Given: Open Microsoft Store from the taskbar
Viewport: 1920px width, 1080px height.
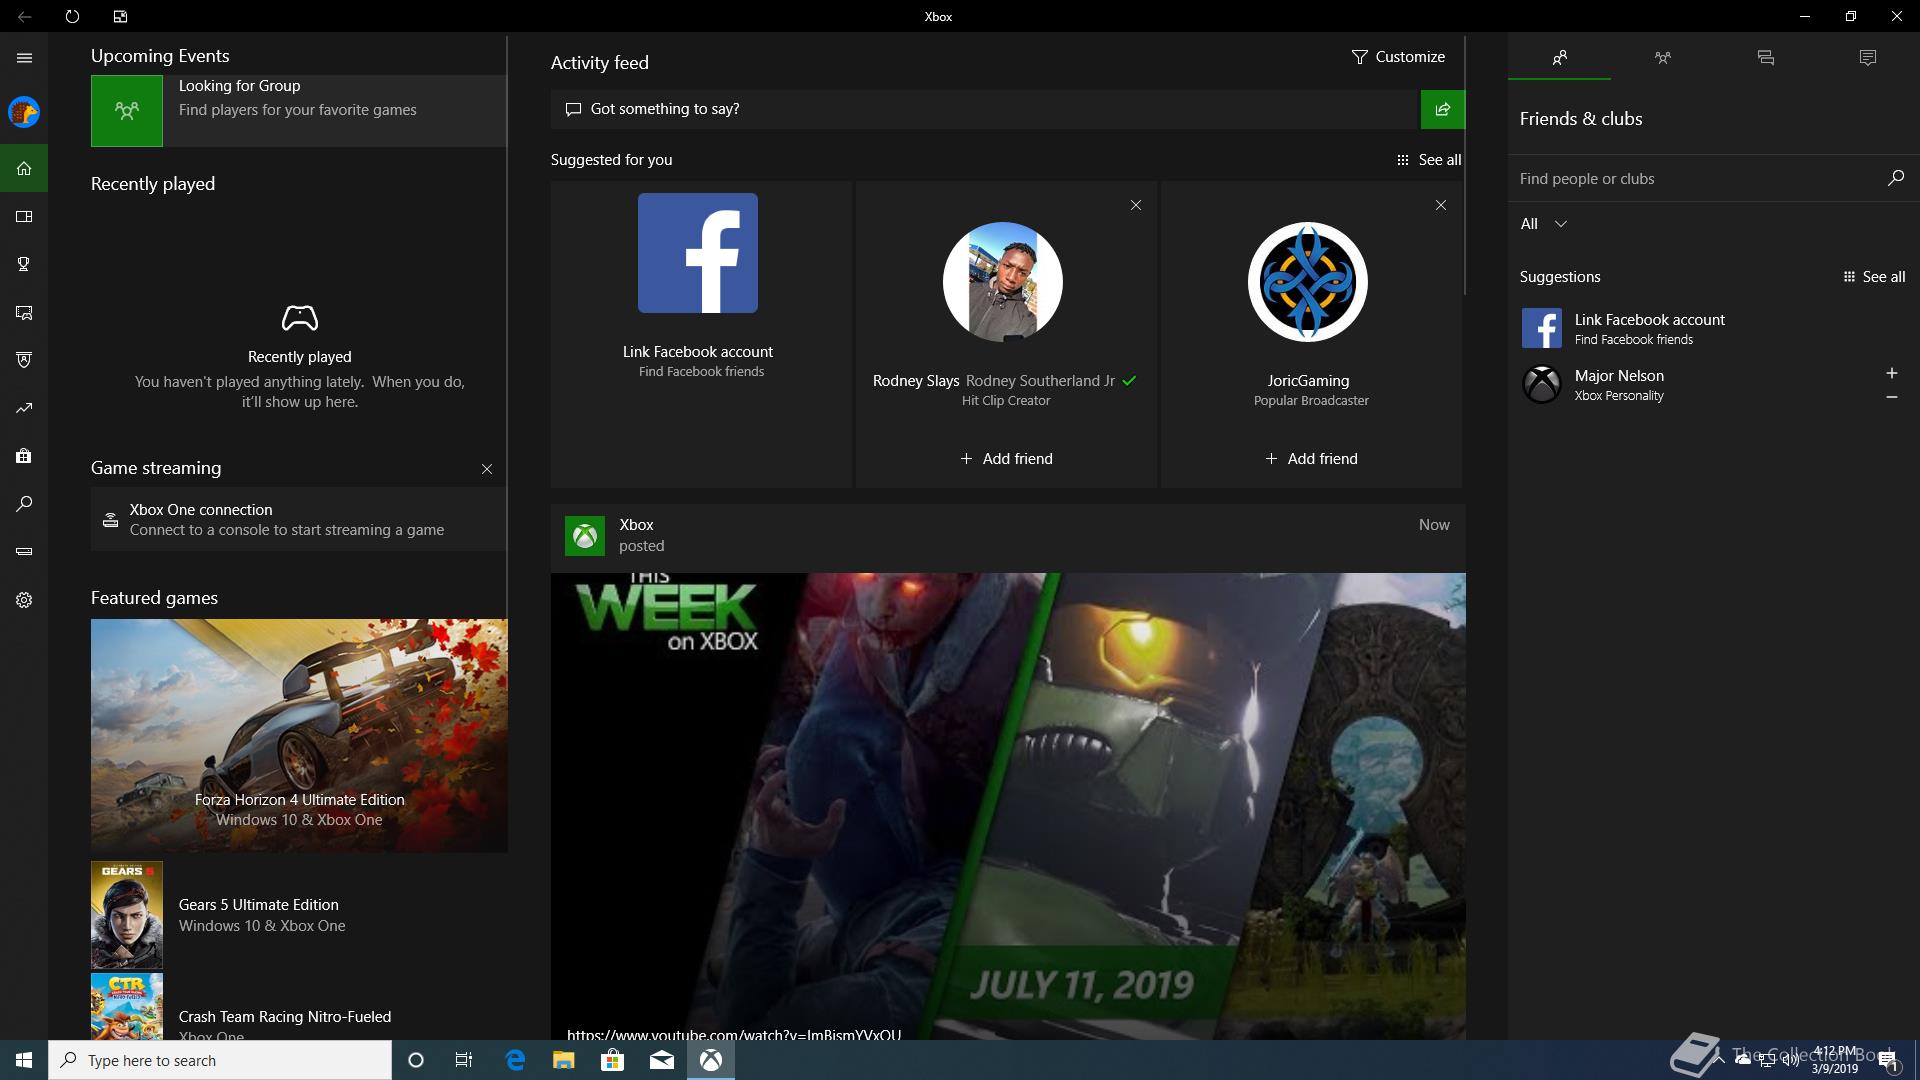Looking at the screenshot, I should point(612,1060).
